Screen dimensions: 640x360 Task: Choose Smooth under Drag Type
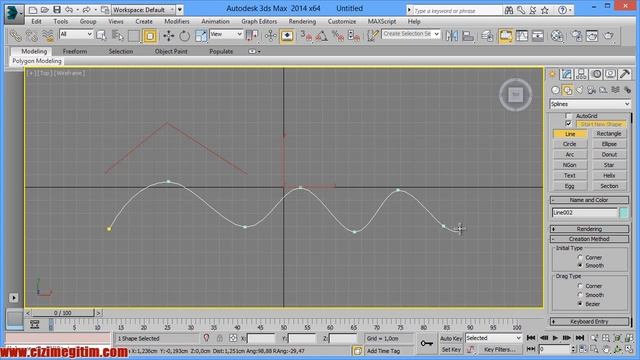580,295
